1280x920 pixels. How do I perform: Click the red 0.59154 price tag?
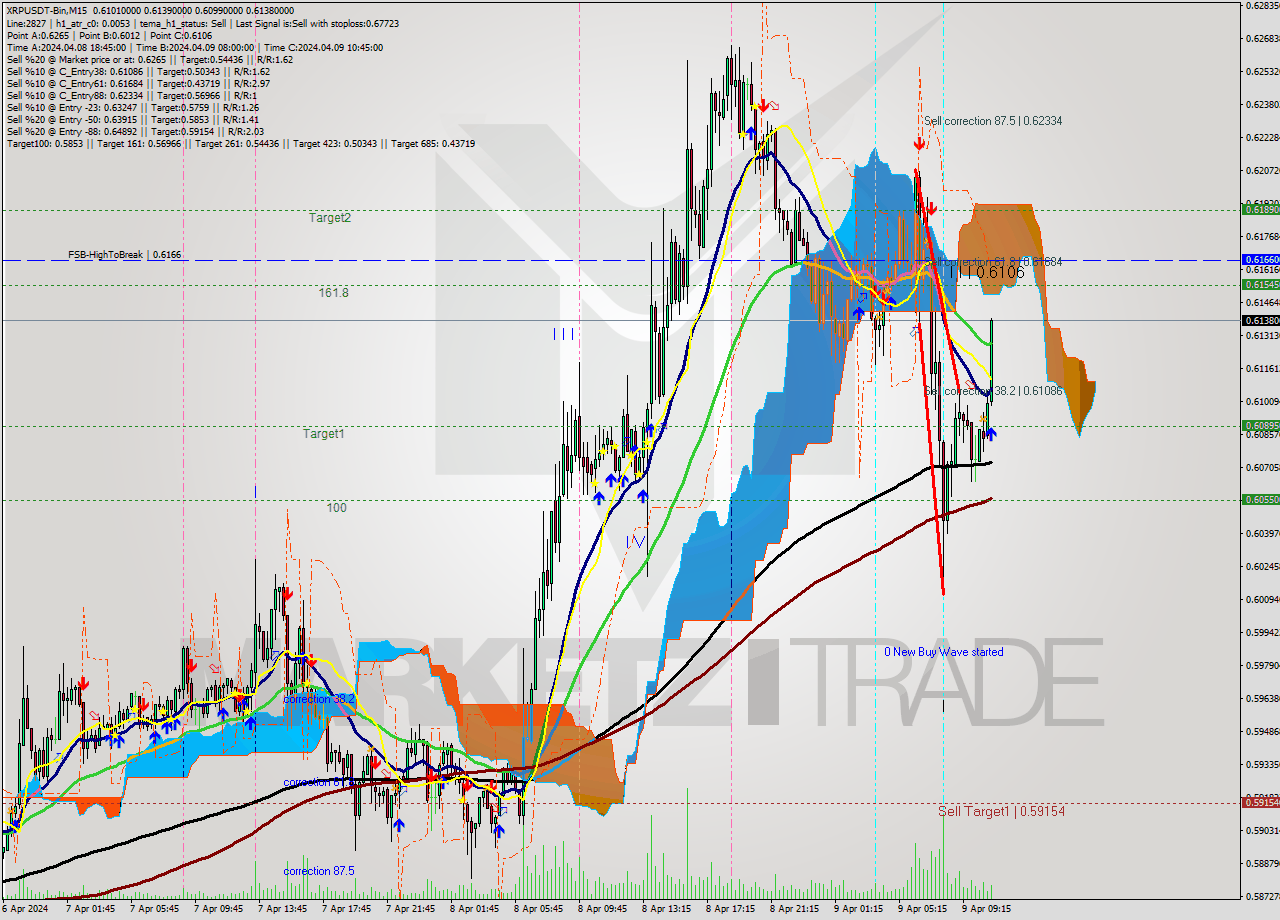[x=1260, y=802]
